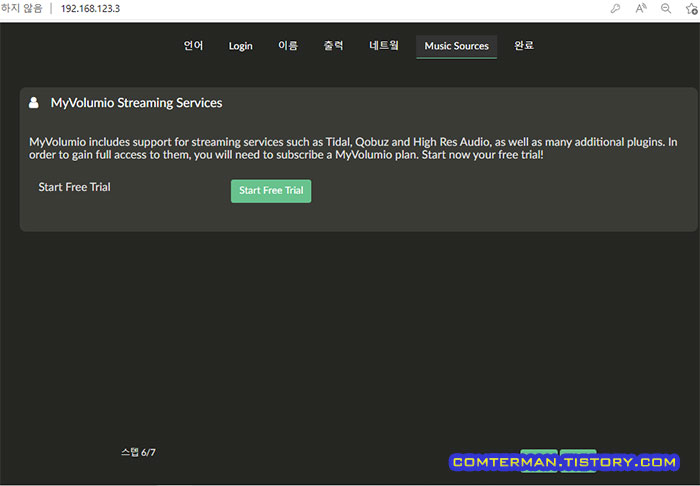Click the user icon beside MyVolumio Streaming Services

click(33, 103)
